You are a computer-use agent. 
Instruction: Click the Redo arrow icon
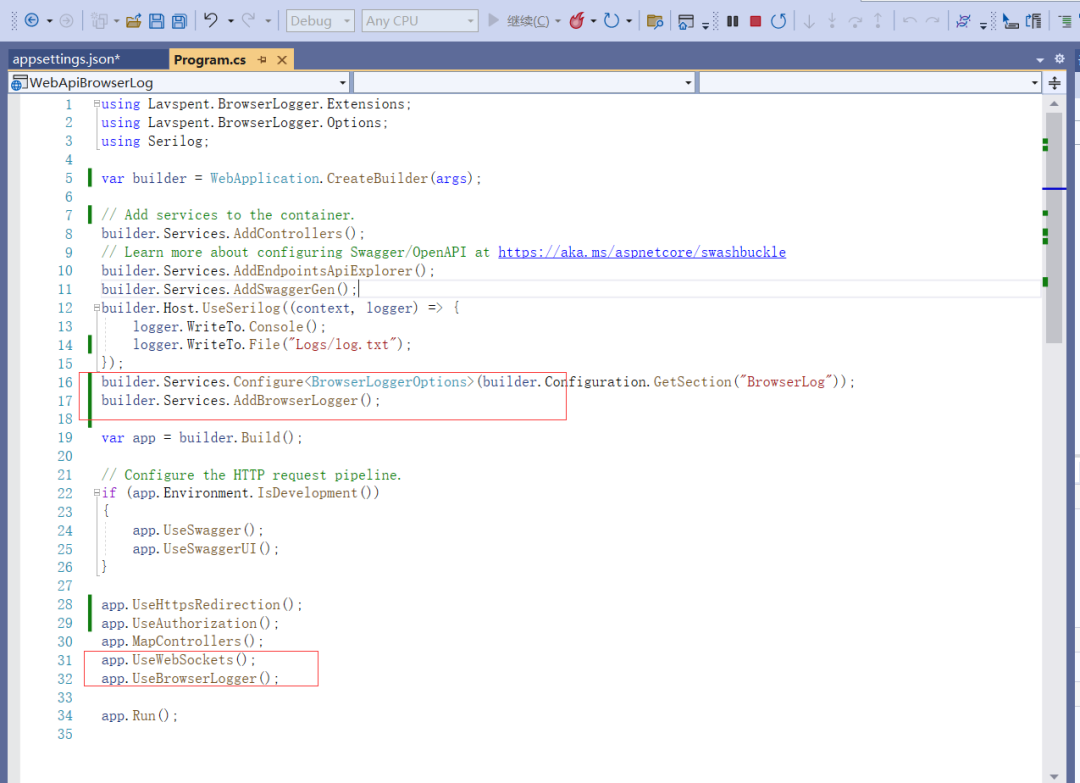(249, 21)
